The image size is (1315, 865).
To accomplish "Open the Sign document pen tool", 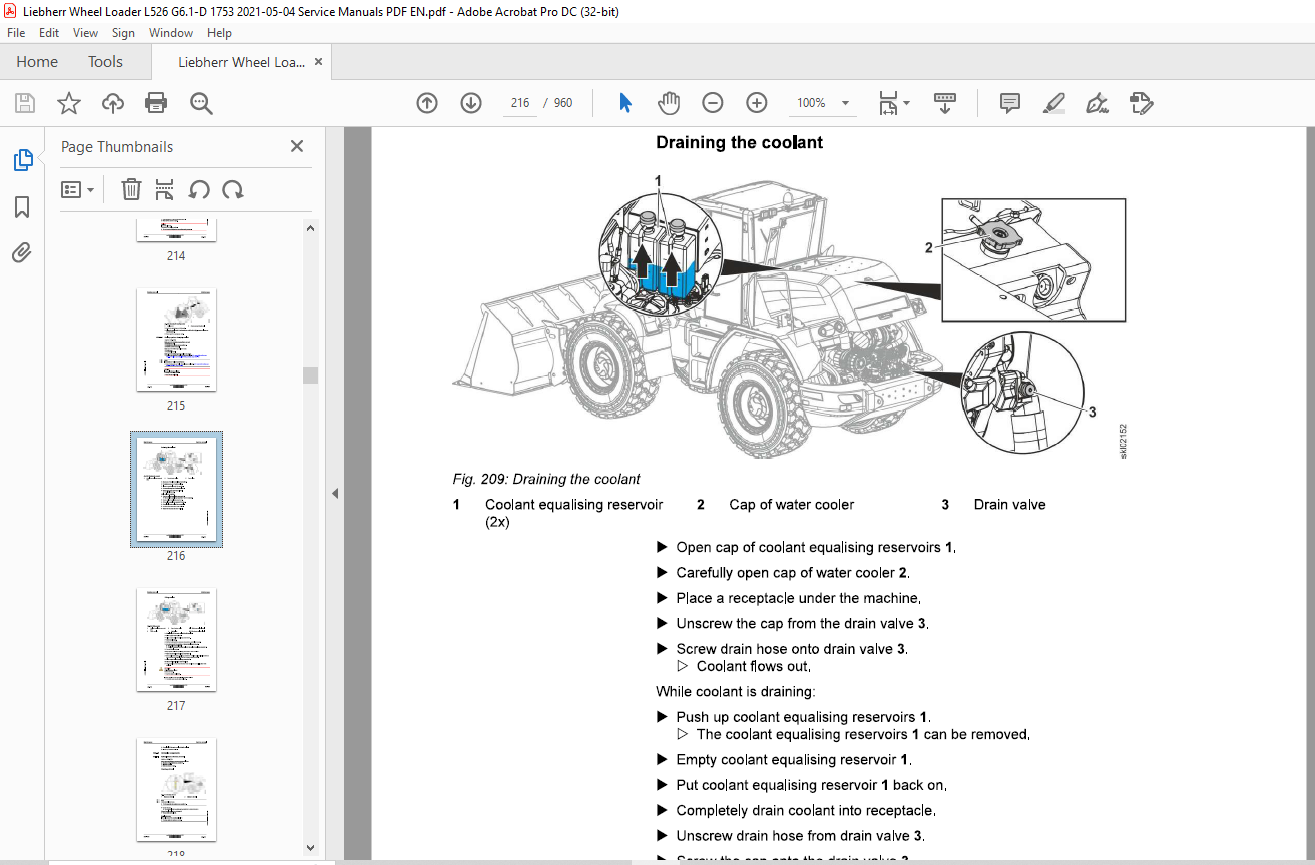I will [x=1097, y=103].
